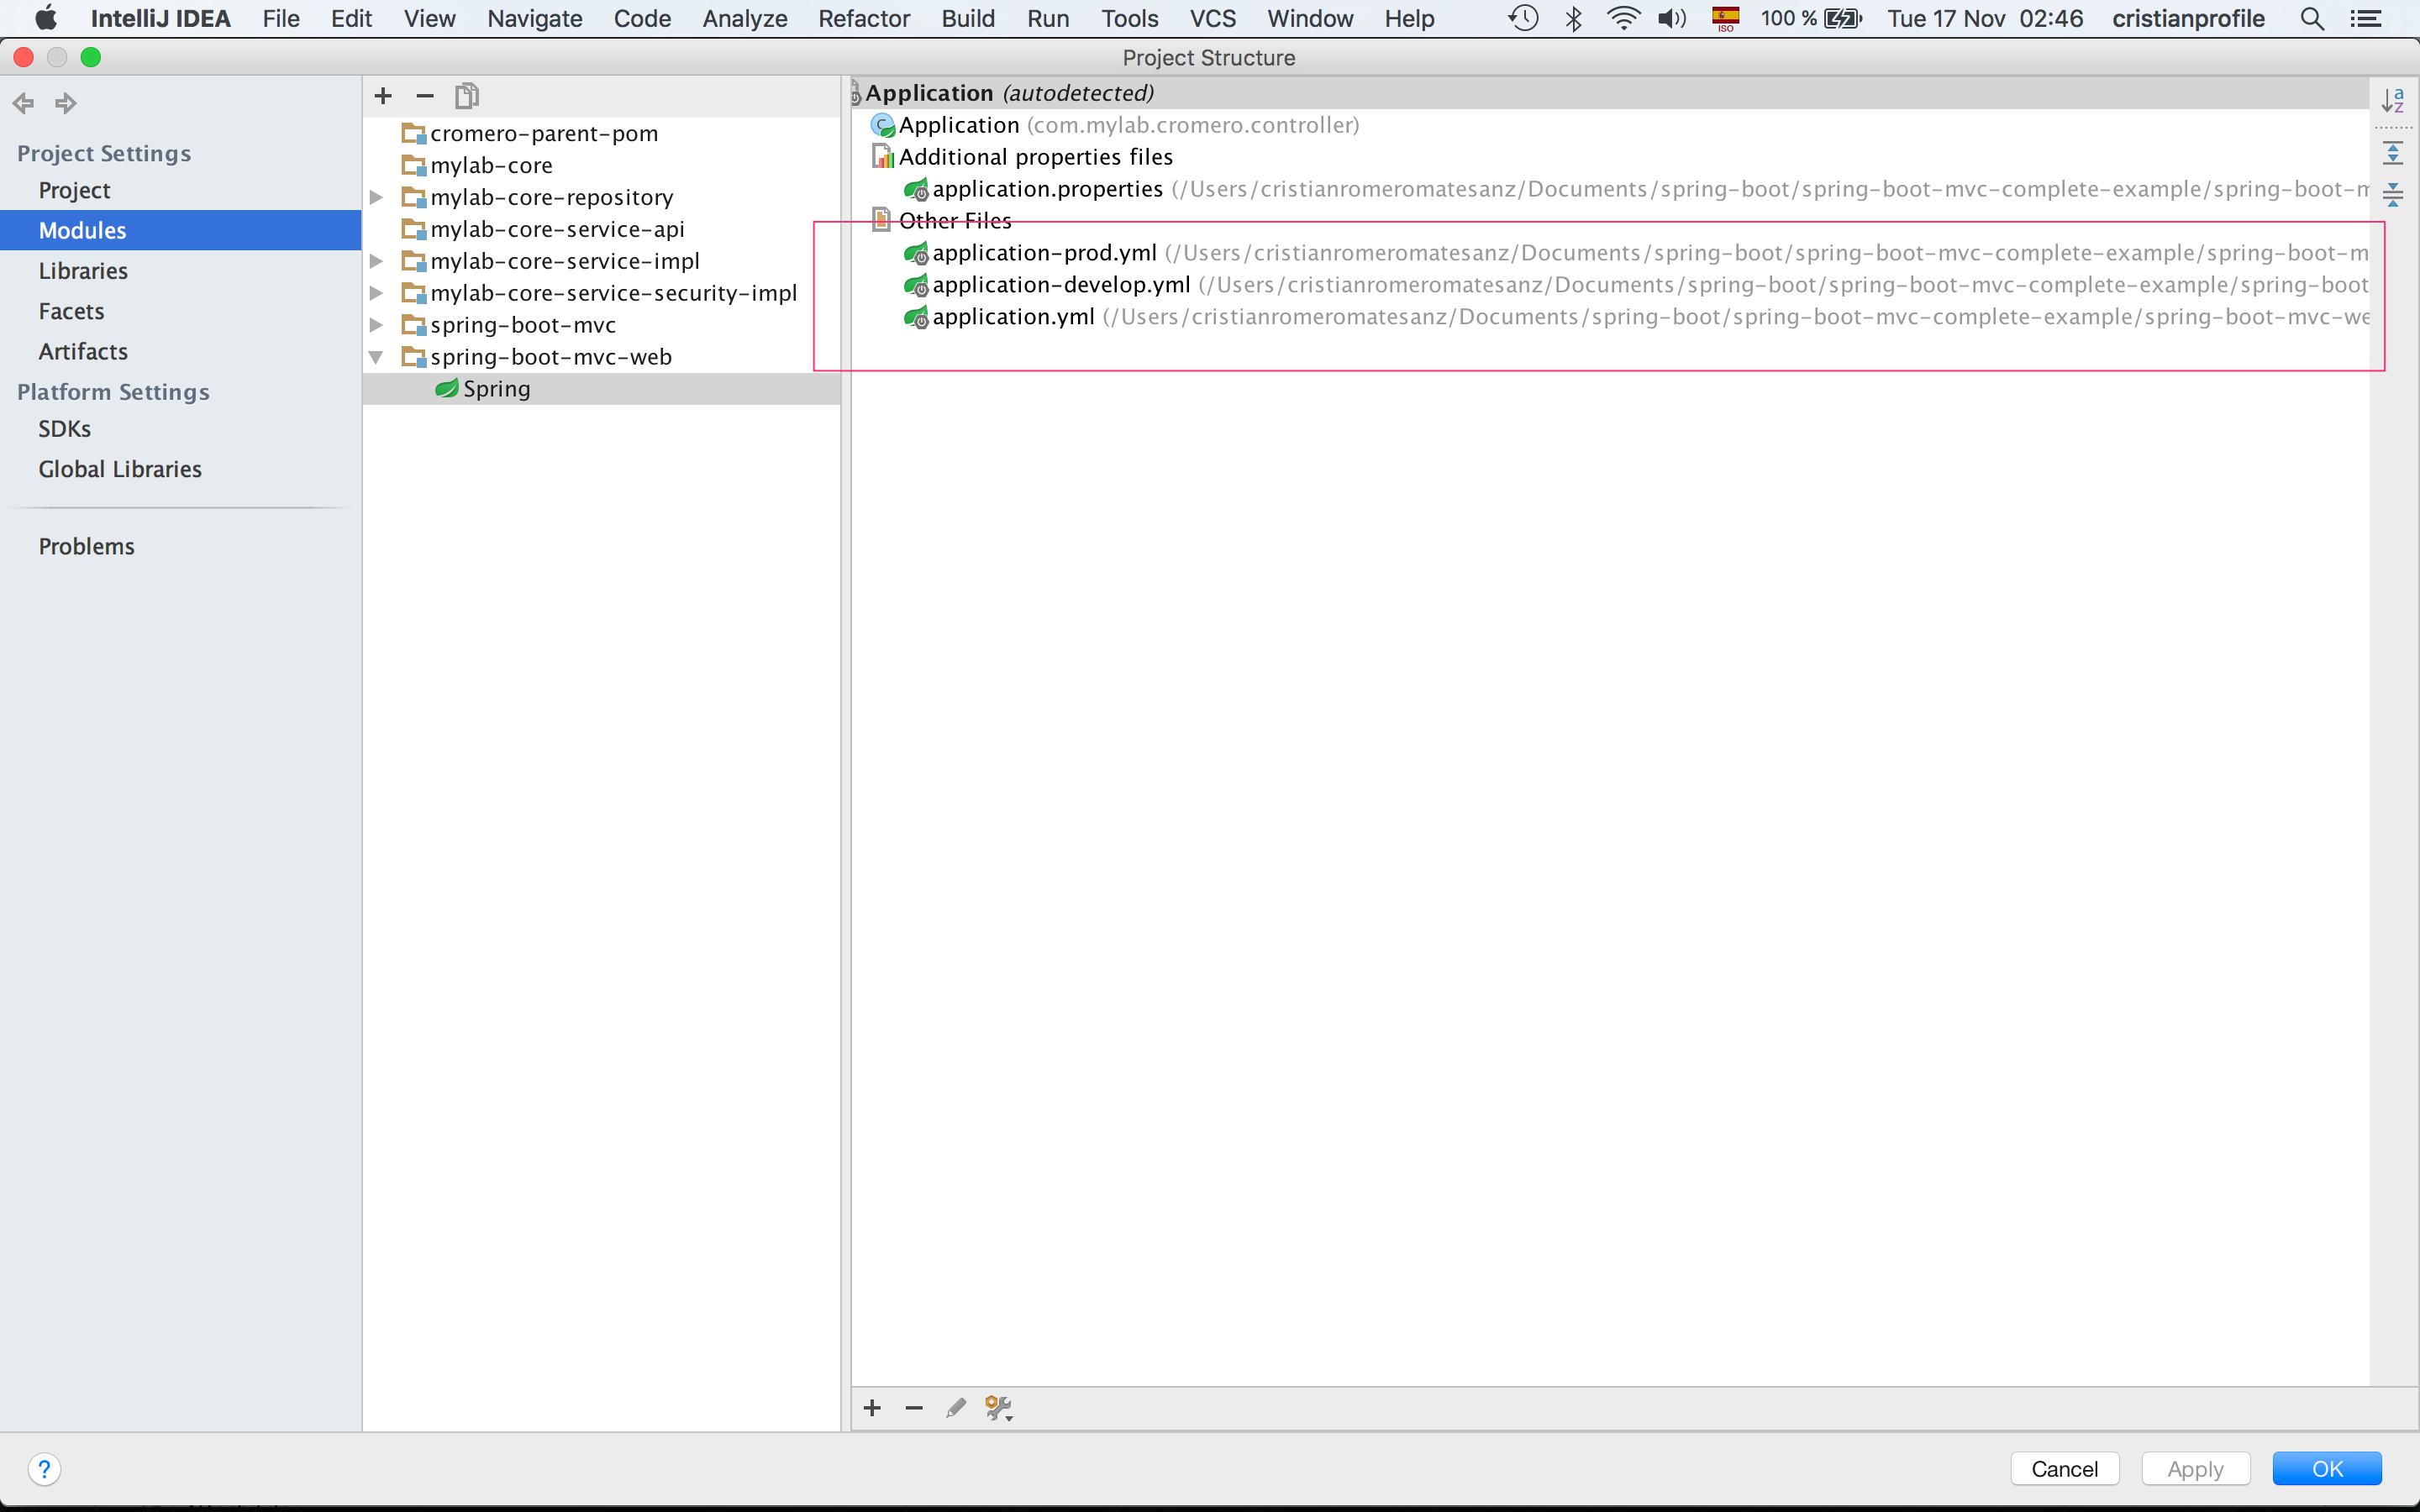Click the back navigation arrow
Image resolution: width=2420 pixels, height=1512 pixels.
click(23, 102)
